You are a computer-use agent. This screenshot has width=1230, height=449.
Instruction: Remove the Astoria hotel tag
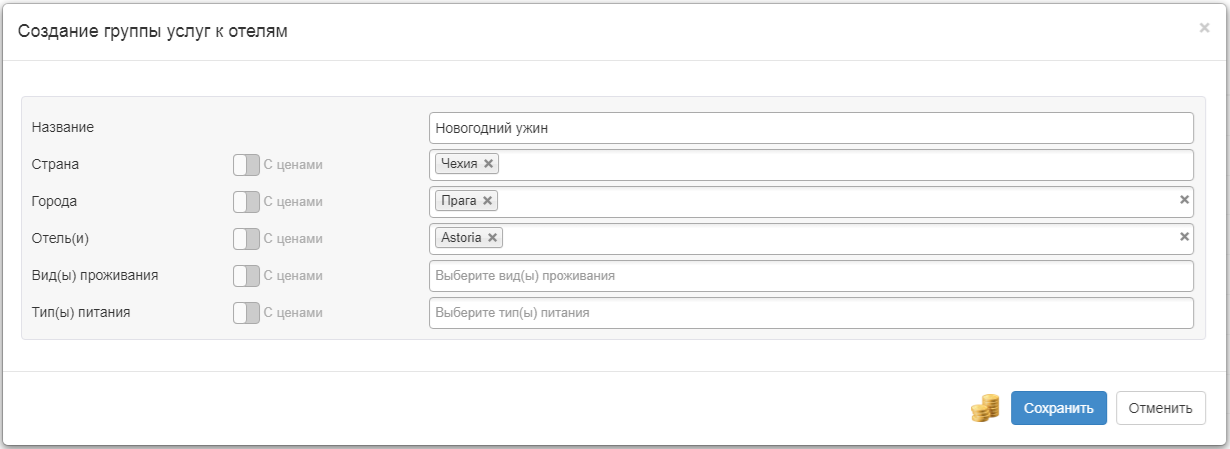pyautogui.click(x=492, y=238)
